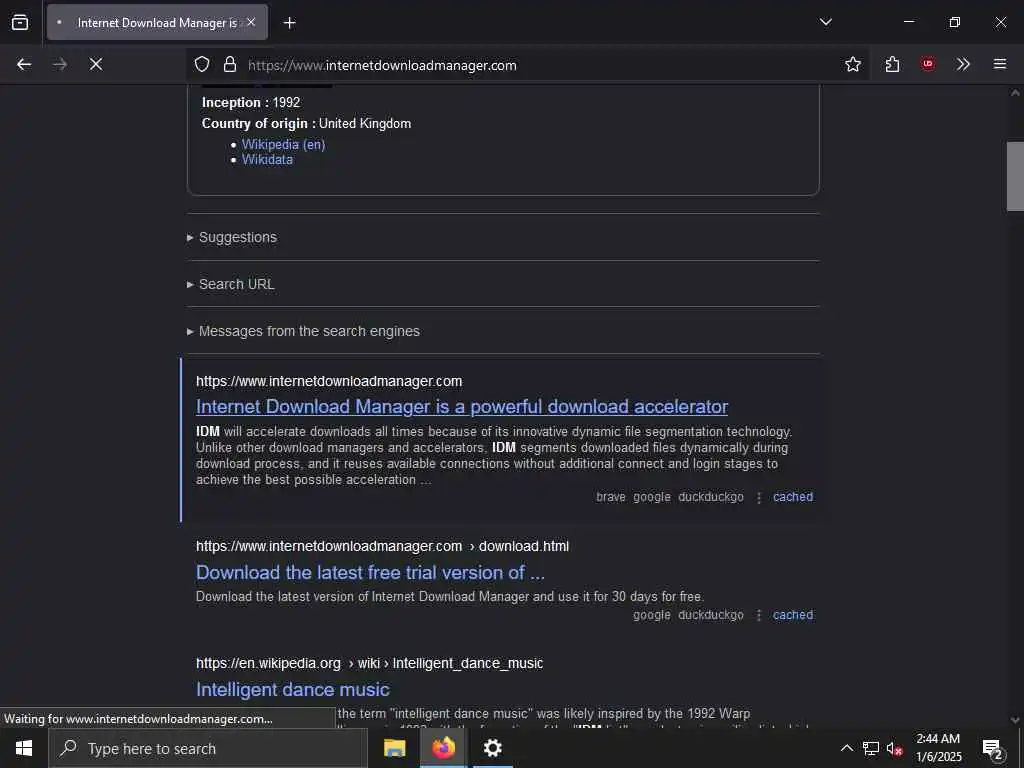Click first result URL internetdownloadmanager.com text
Viewport: 1024px width, 768px height.
pos(329,381)
